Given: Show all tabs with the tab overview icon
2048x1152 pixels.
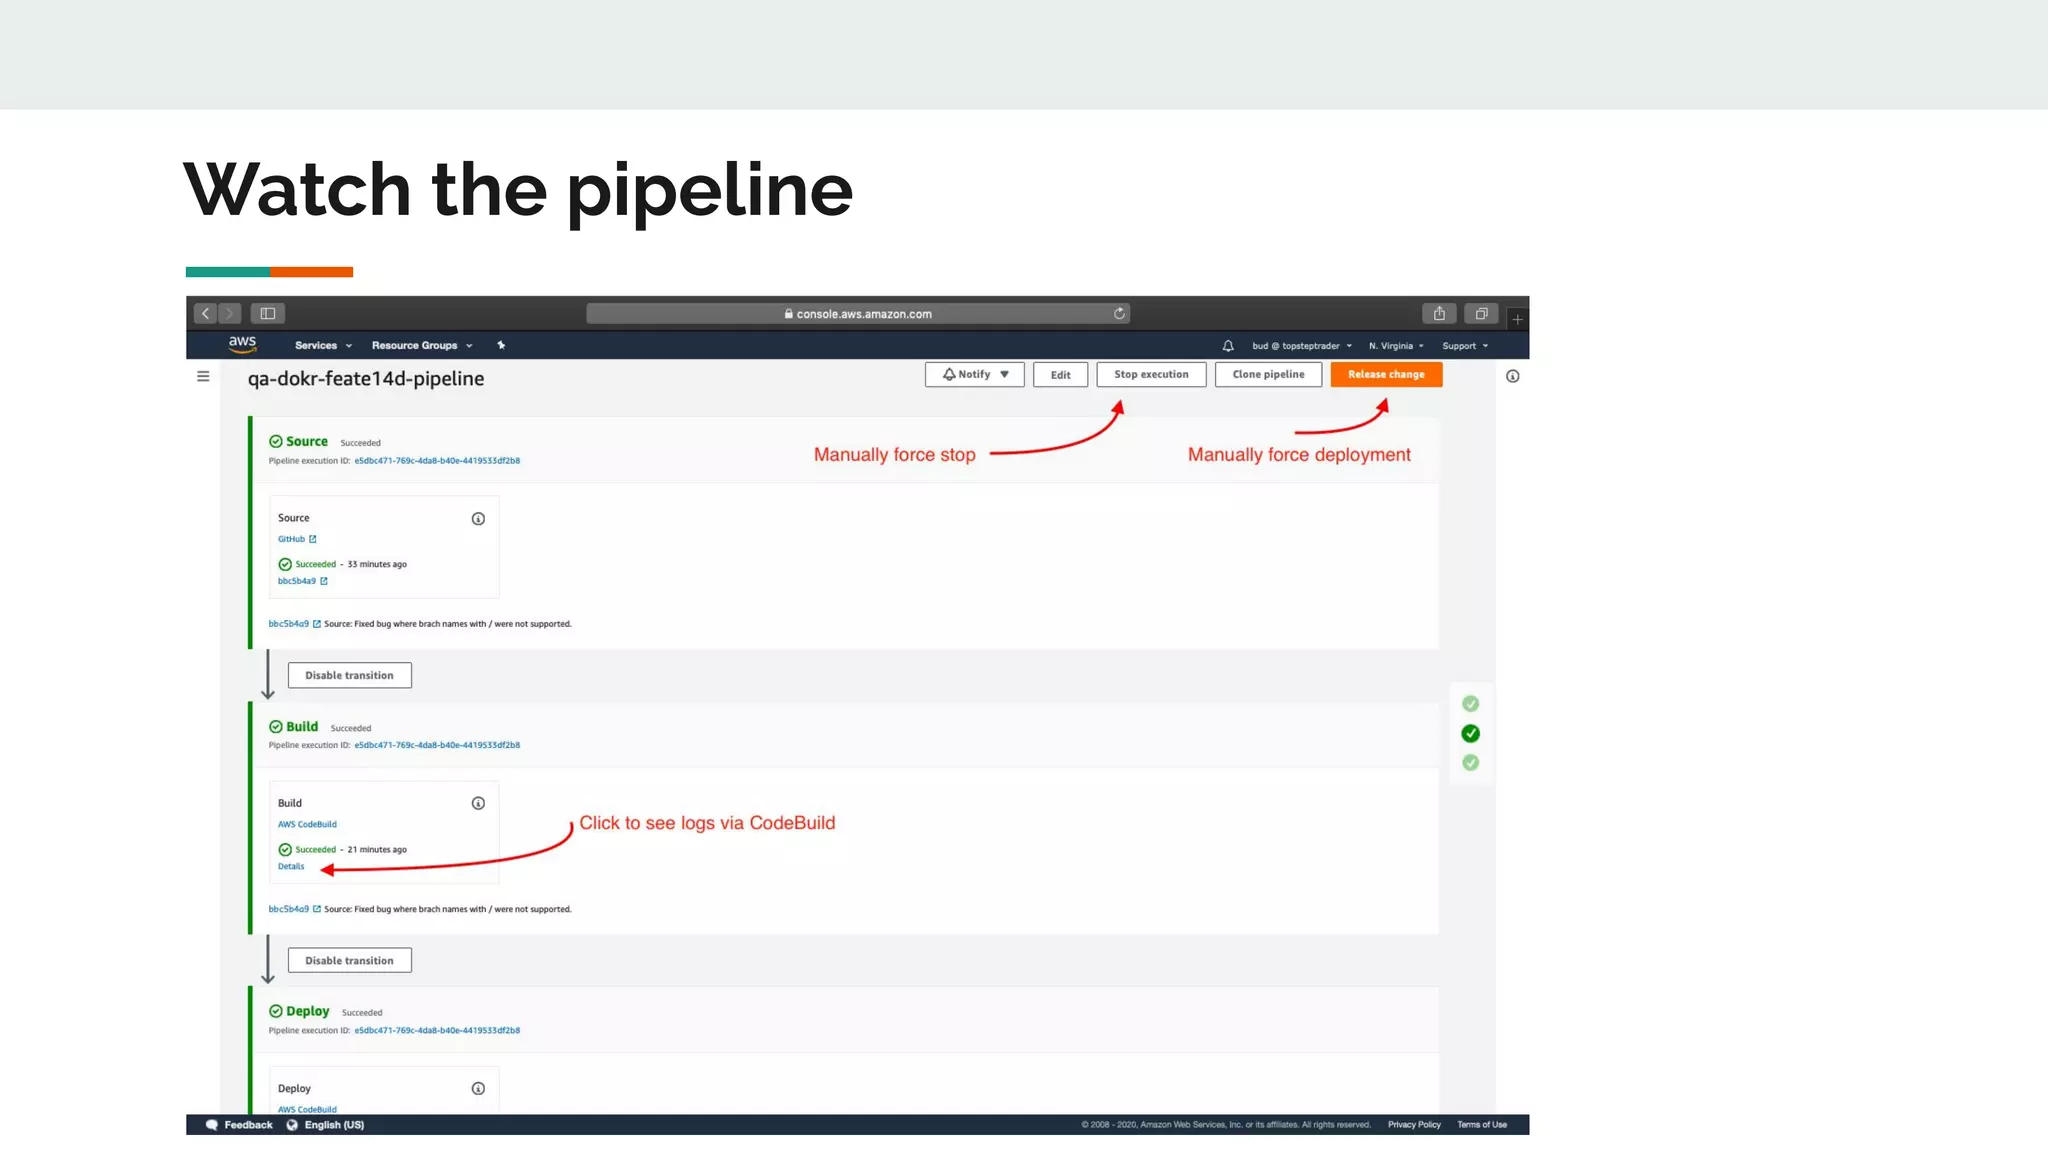Looking at the screenshot, I should [x=1481, y=314].
